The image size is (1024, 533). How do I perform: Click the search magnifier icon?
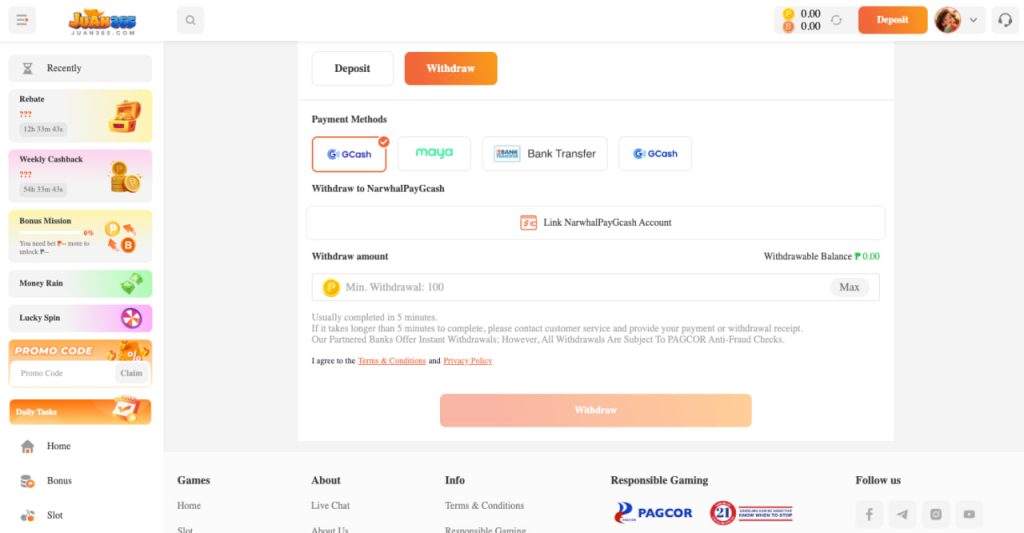(190, 20)
